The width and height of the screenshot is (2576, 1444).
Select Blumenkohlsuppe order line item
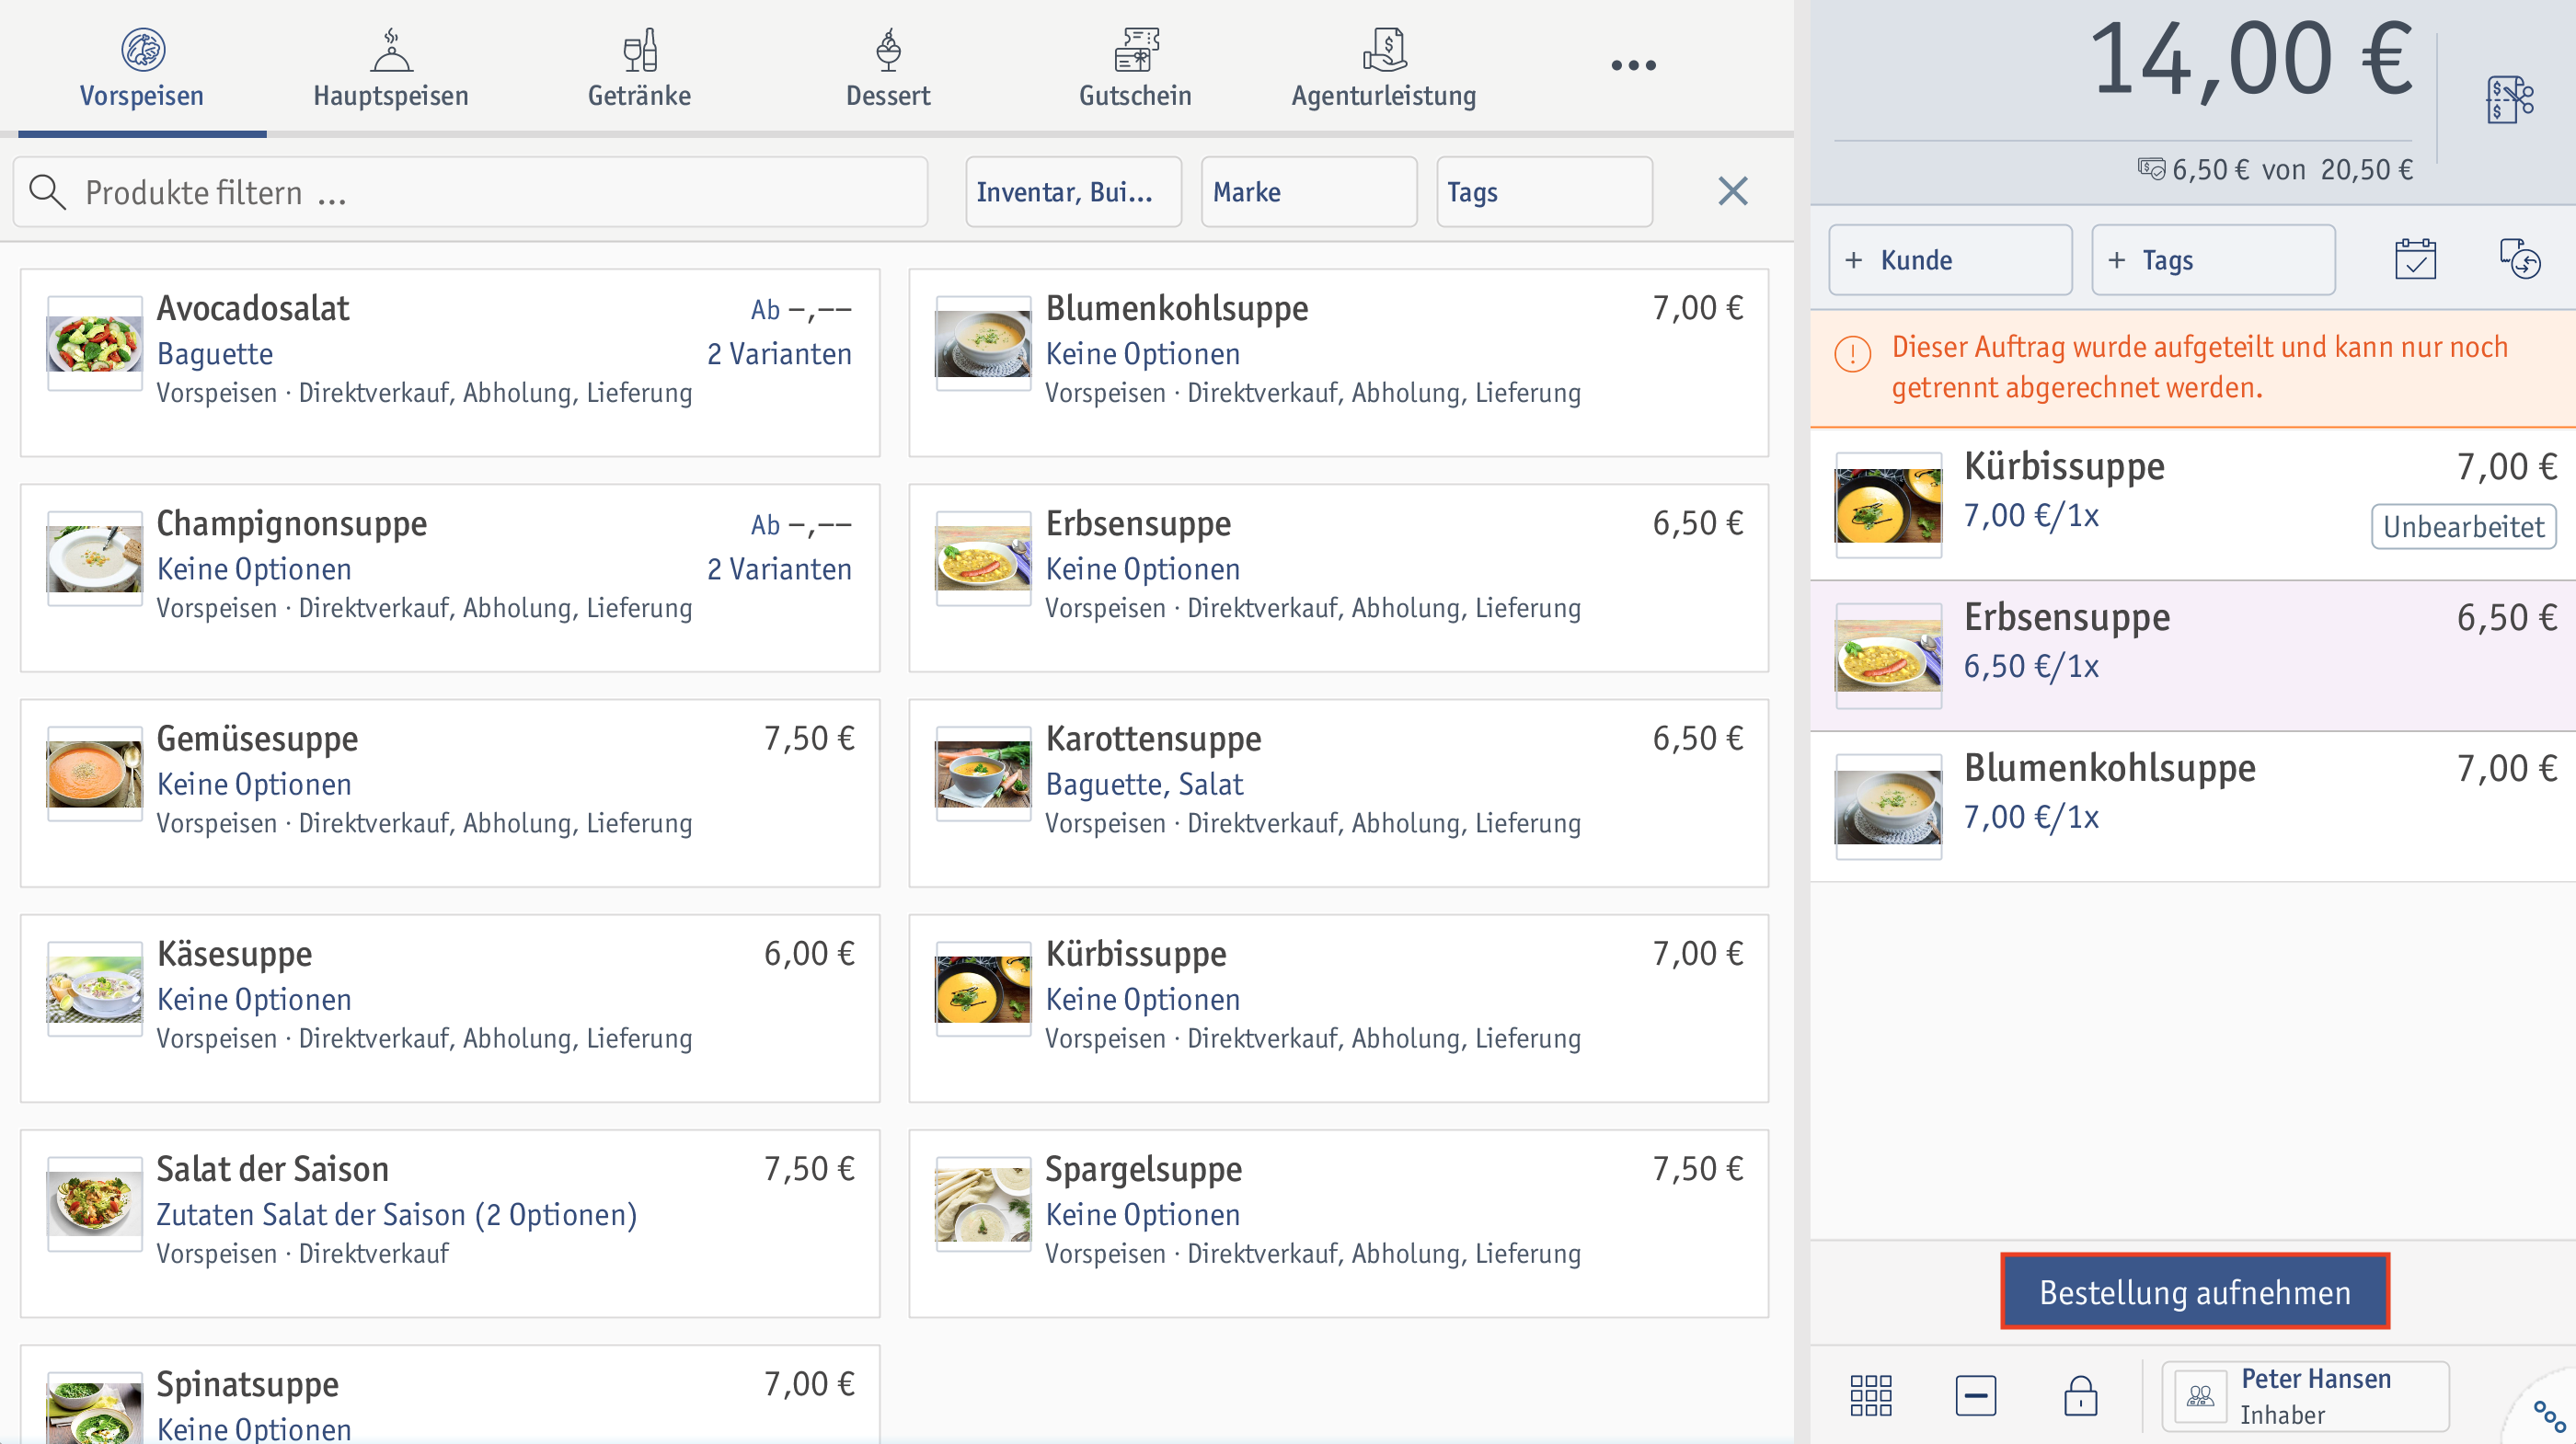2193,806
